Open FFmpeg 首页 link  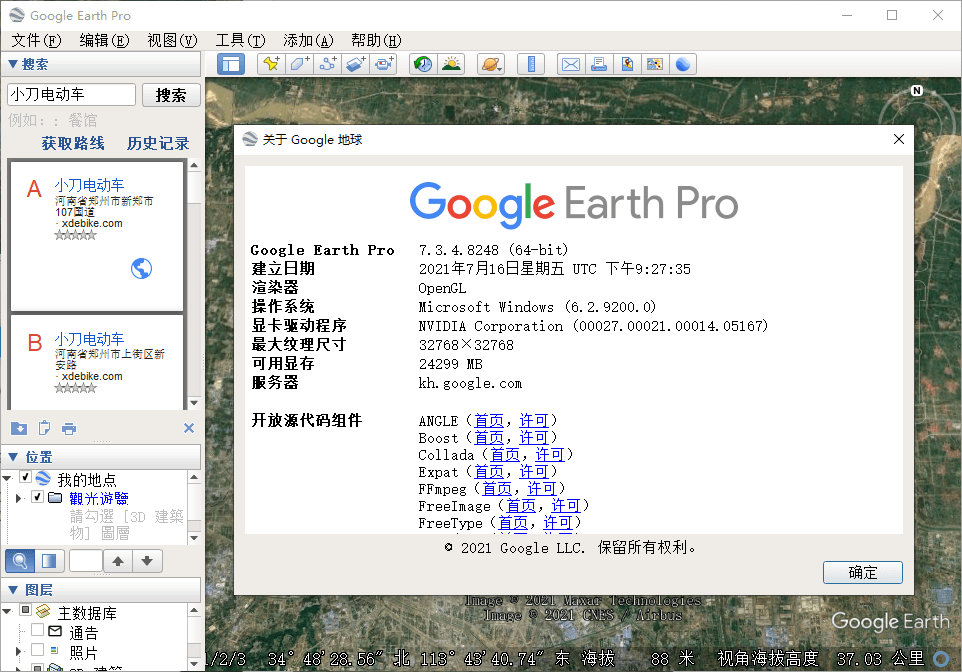click(x=497, y=489)
